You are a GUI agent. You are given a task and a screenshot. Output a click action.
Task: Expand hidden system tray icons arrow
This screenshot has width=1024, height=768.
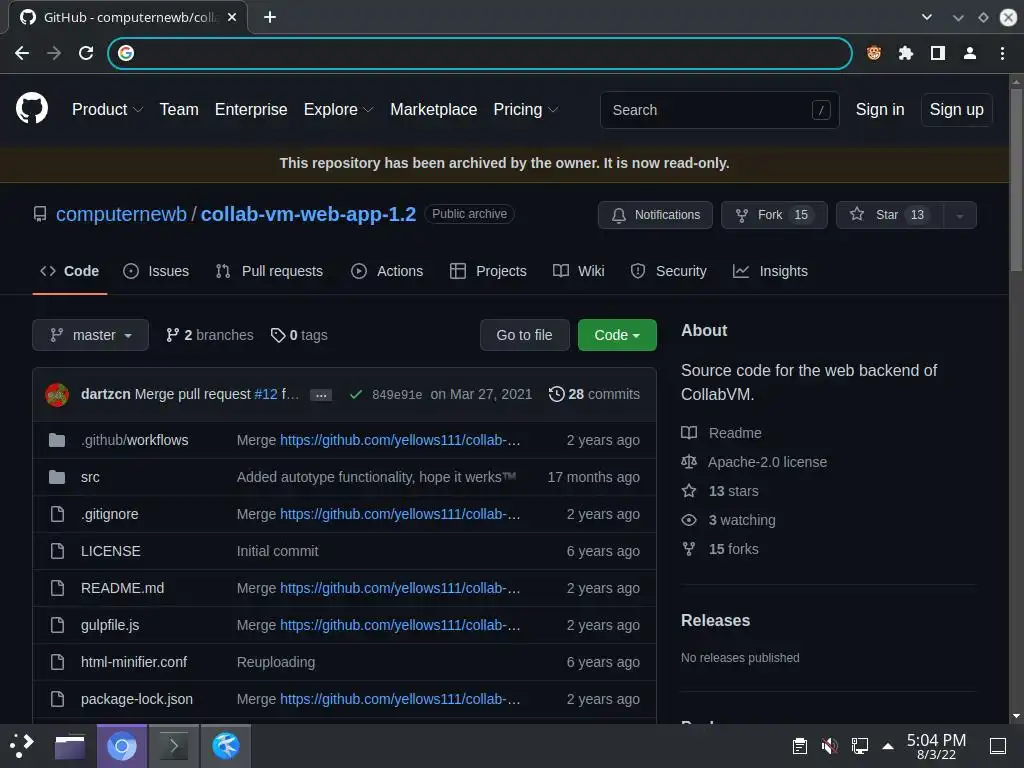(888, 746)
